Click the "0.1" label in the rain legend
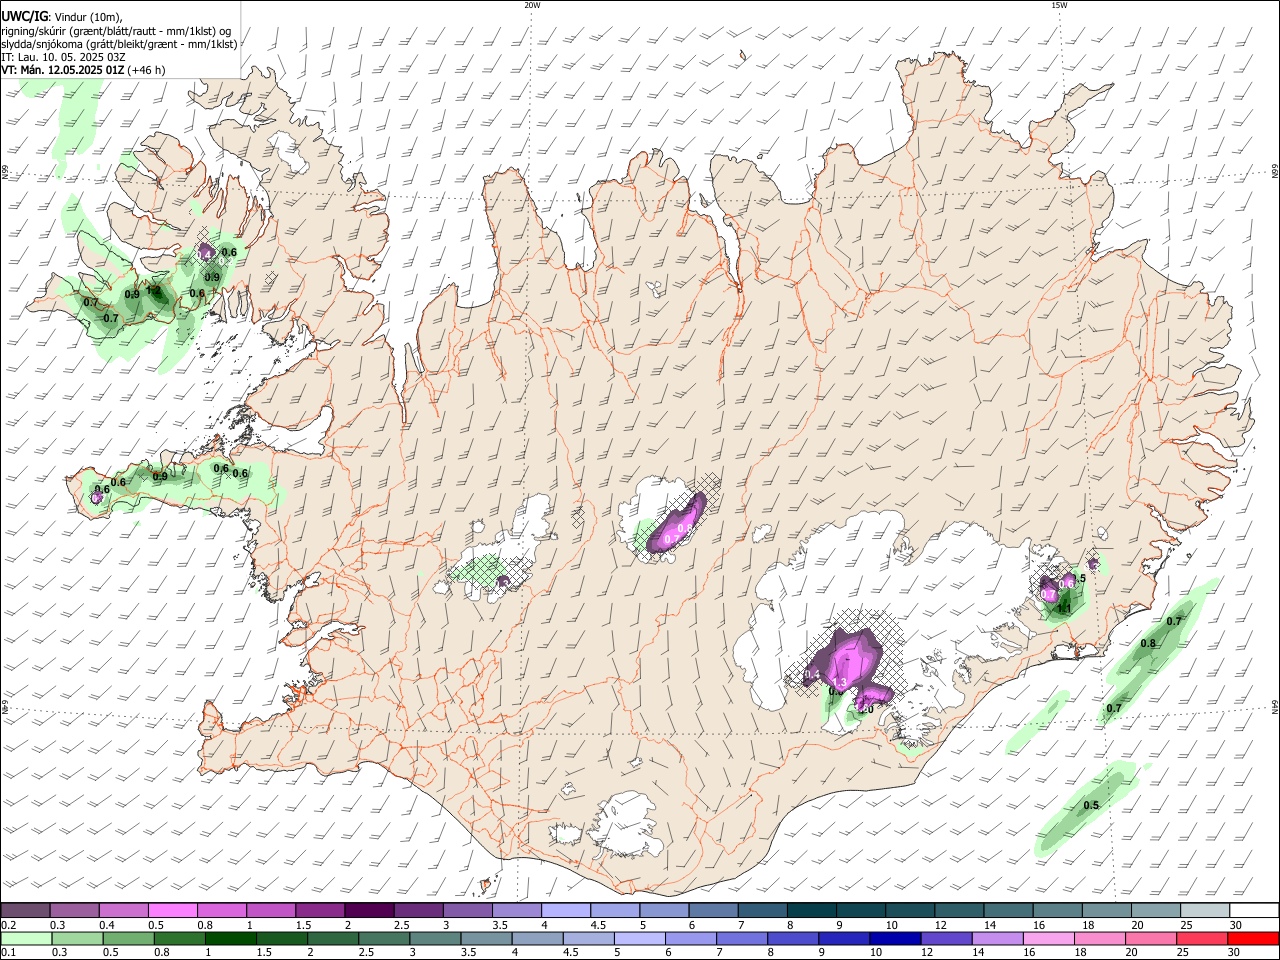1280x960 pixels. pyautogui.click(x=8, y=952)
